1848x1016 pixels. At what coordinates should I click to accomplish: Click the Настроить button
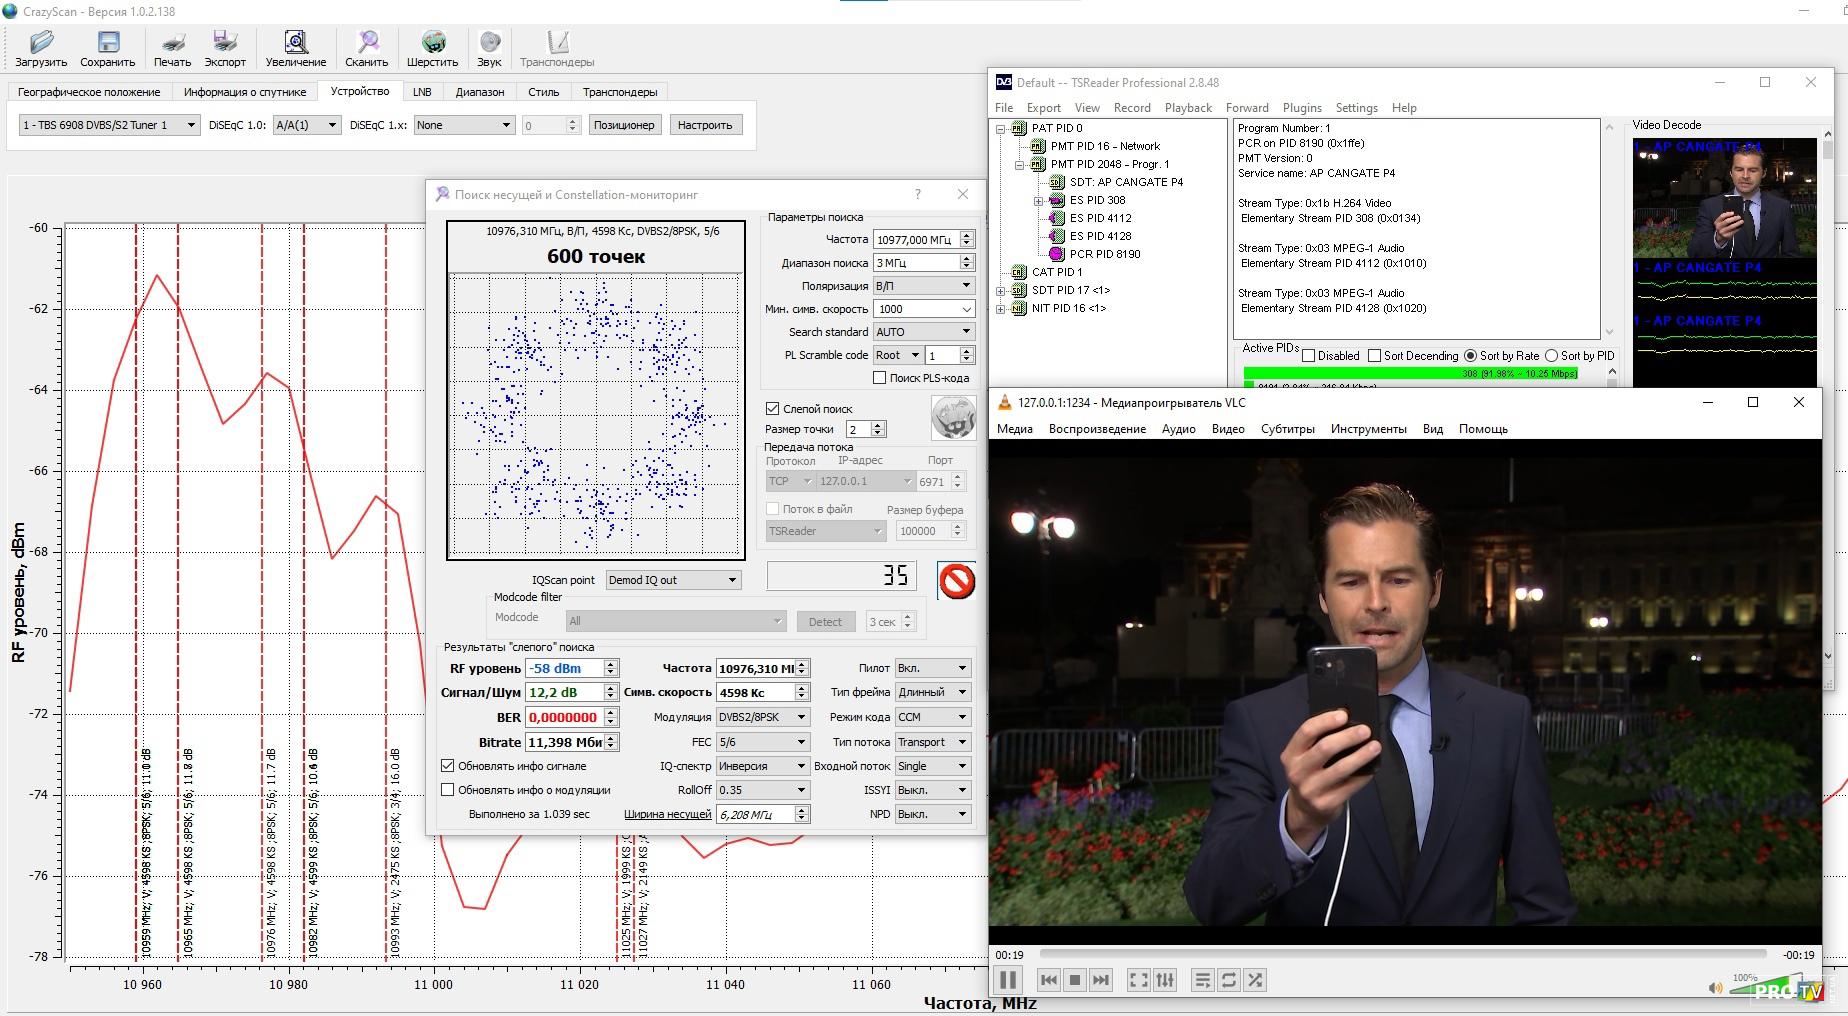coord(705,125)
